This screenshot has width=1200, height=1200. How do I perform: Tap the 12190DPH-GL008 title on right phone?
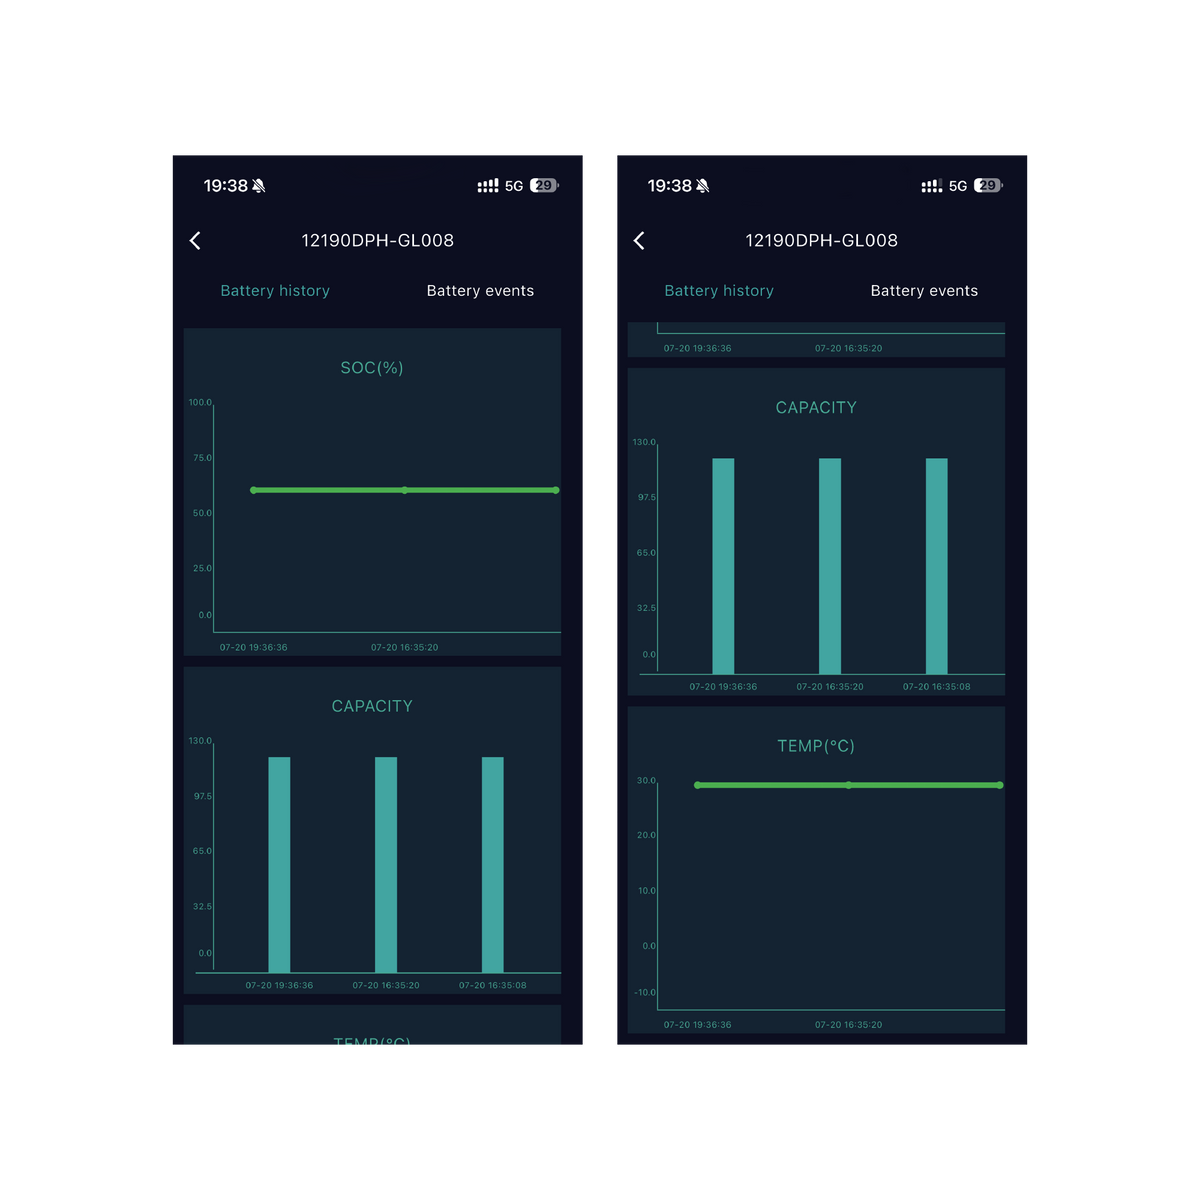click(x=822, y=241)
